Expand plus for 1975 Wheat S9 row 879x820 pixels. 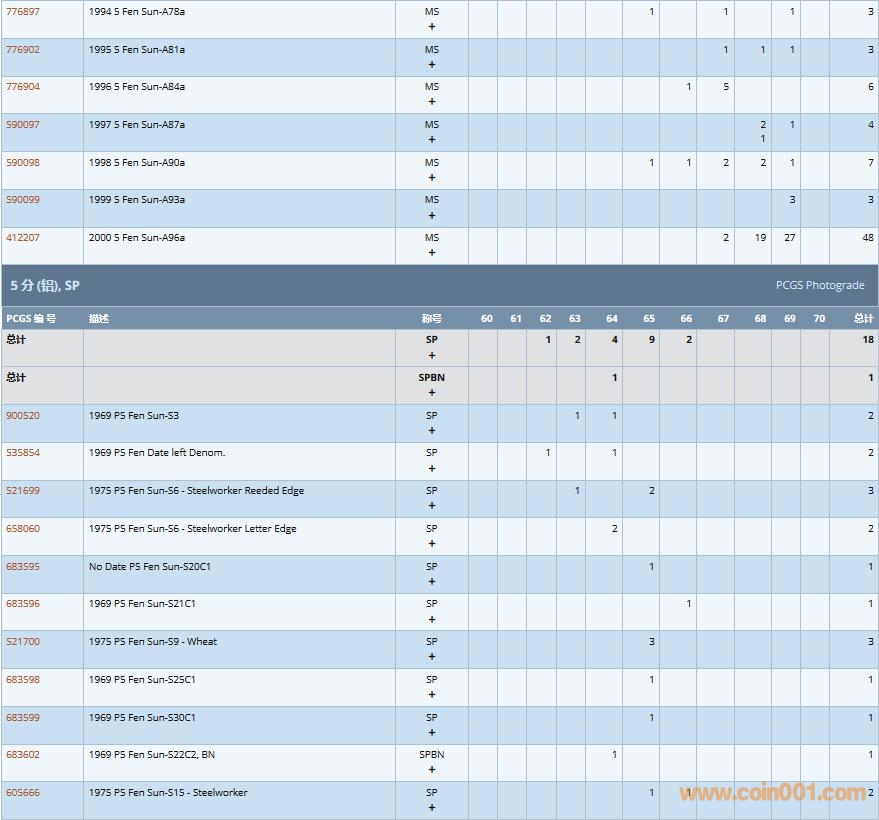432,657
